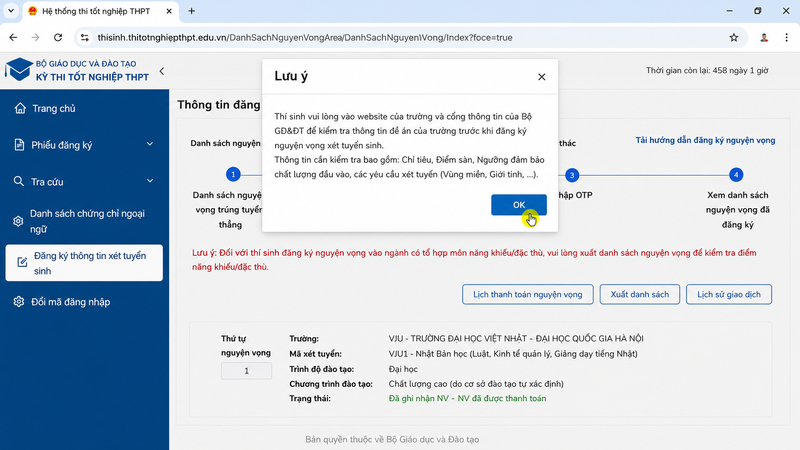Viewport: 800px width, 450px height.
Task: Click Xem danh sách nguyện vọng đã đăng ký label
Action: (x=738, y=210)
